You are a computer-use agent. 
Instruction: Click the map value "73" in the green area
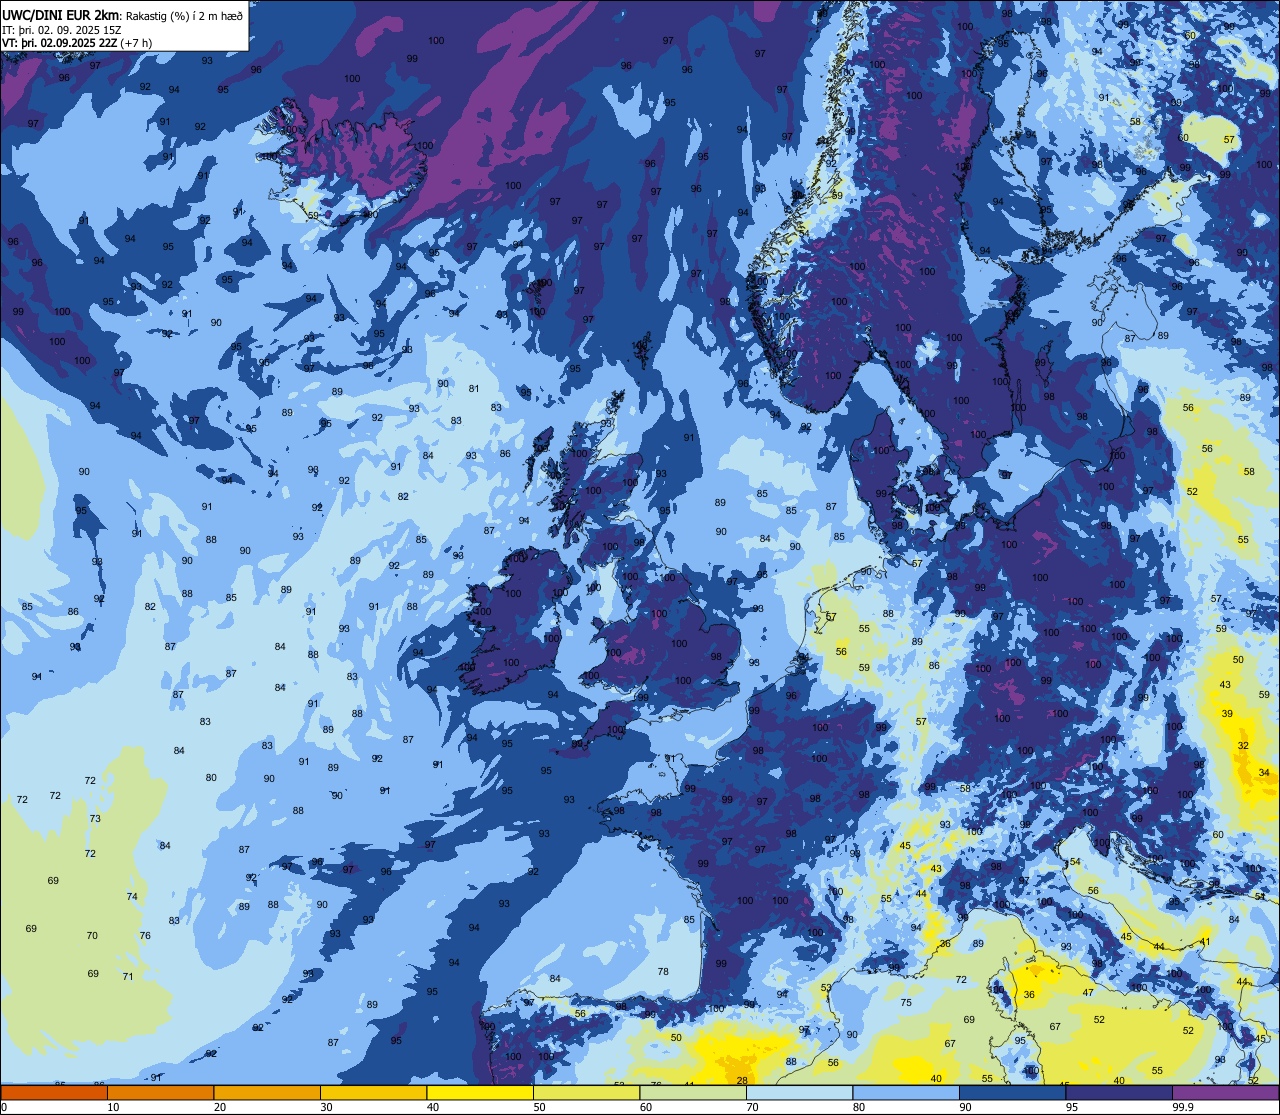95,818
